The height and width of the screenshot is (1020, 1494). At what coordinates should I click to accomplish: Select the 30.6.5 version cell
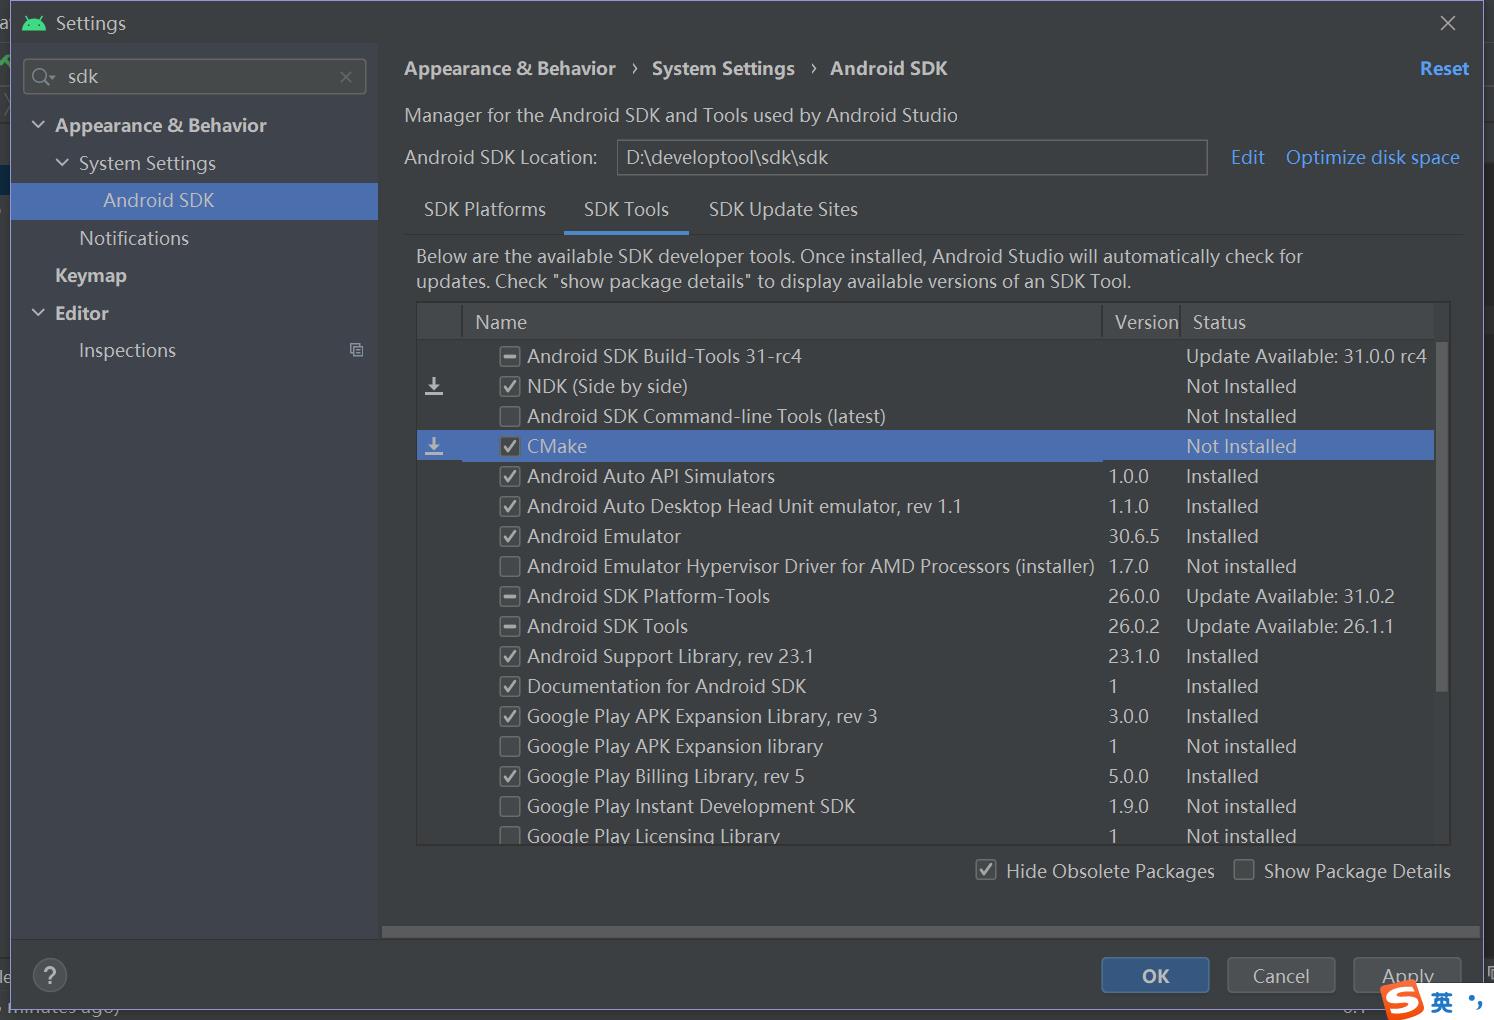click(1134, 536)
